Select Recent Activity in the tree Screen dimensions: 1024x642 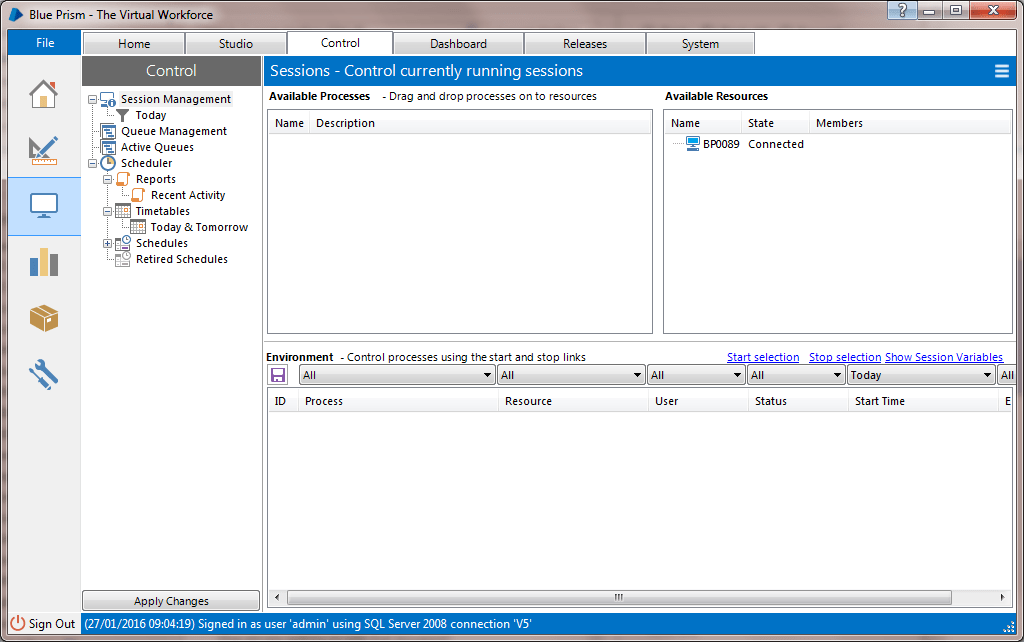point(188,195)
